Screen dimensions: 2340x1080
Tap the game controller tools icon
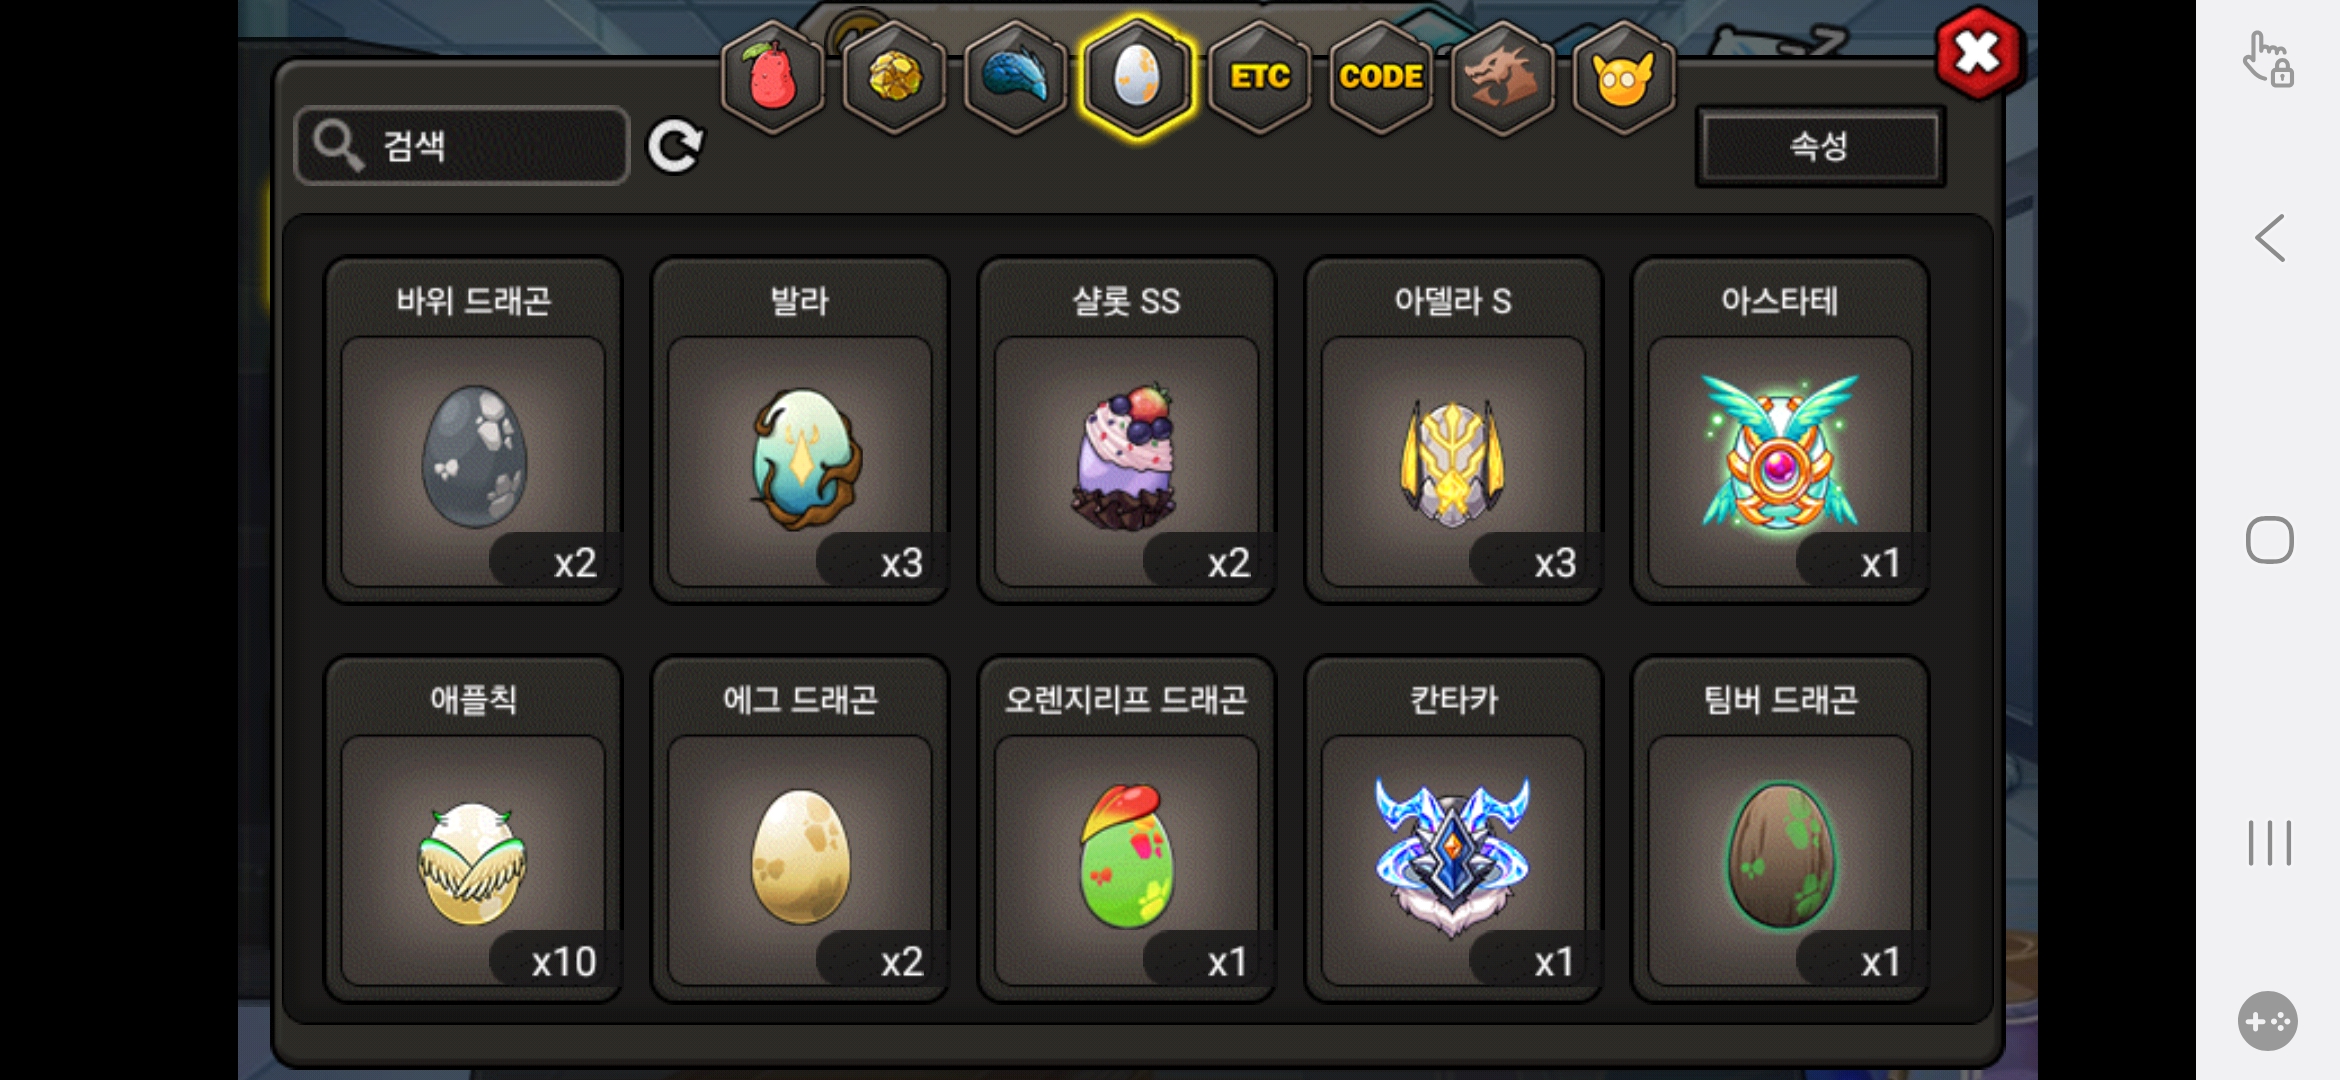point(2268,1021)
